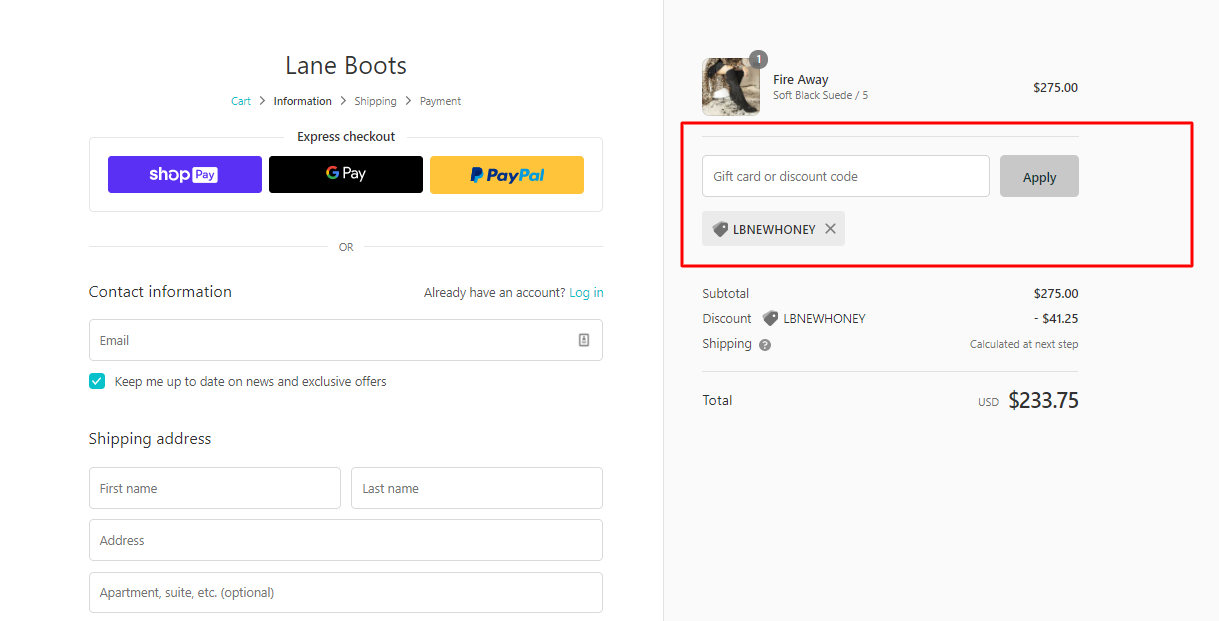Click quantity badge on Fire Away thumbnail

(758, 59)
